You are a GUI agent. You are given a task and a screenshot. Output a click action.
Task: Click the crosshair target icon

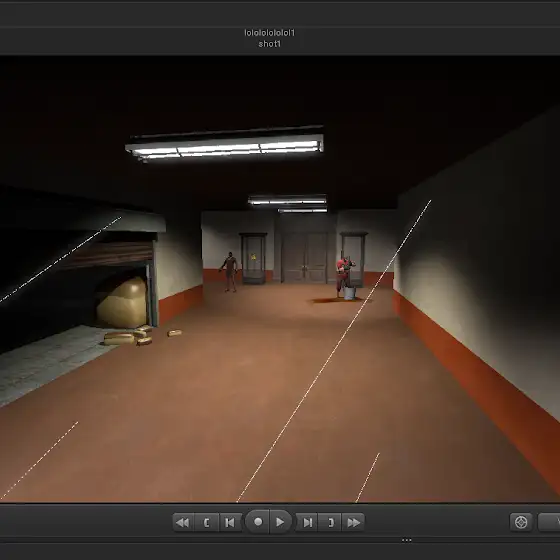tap(521, 522)
